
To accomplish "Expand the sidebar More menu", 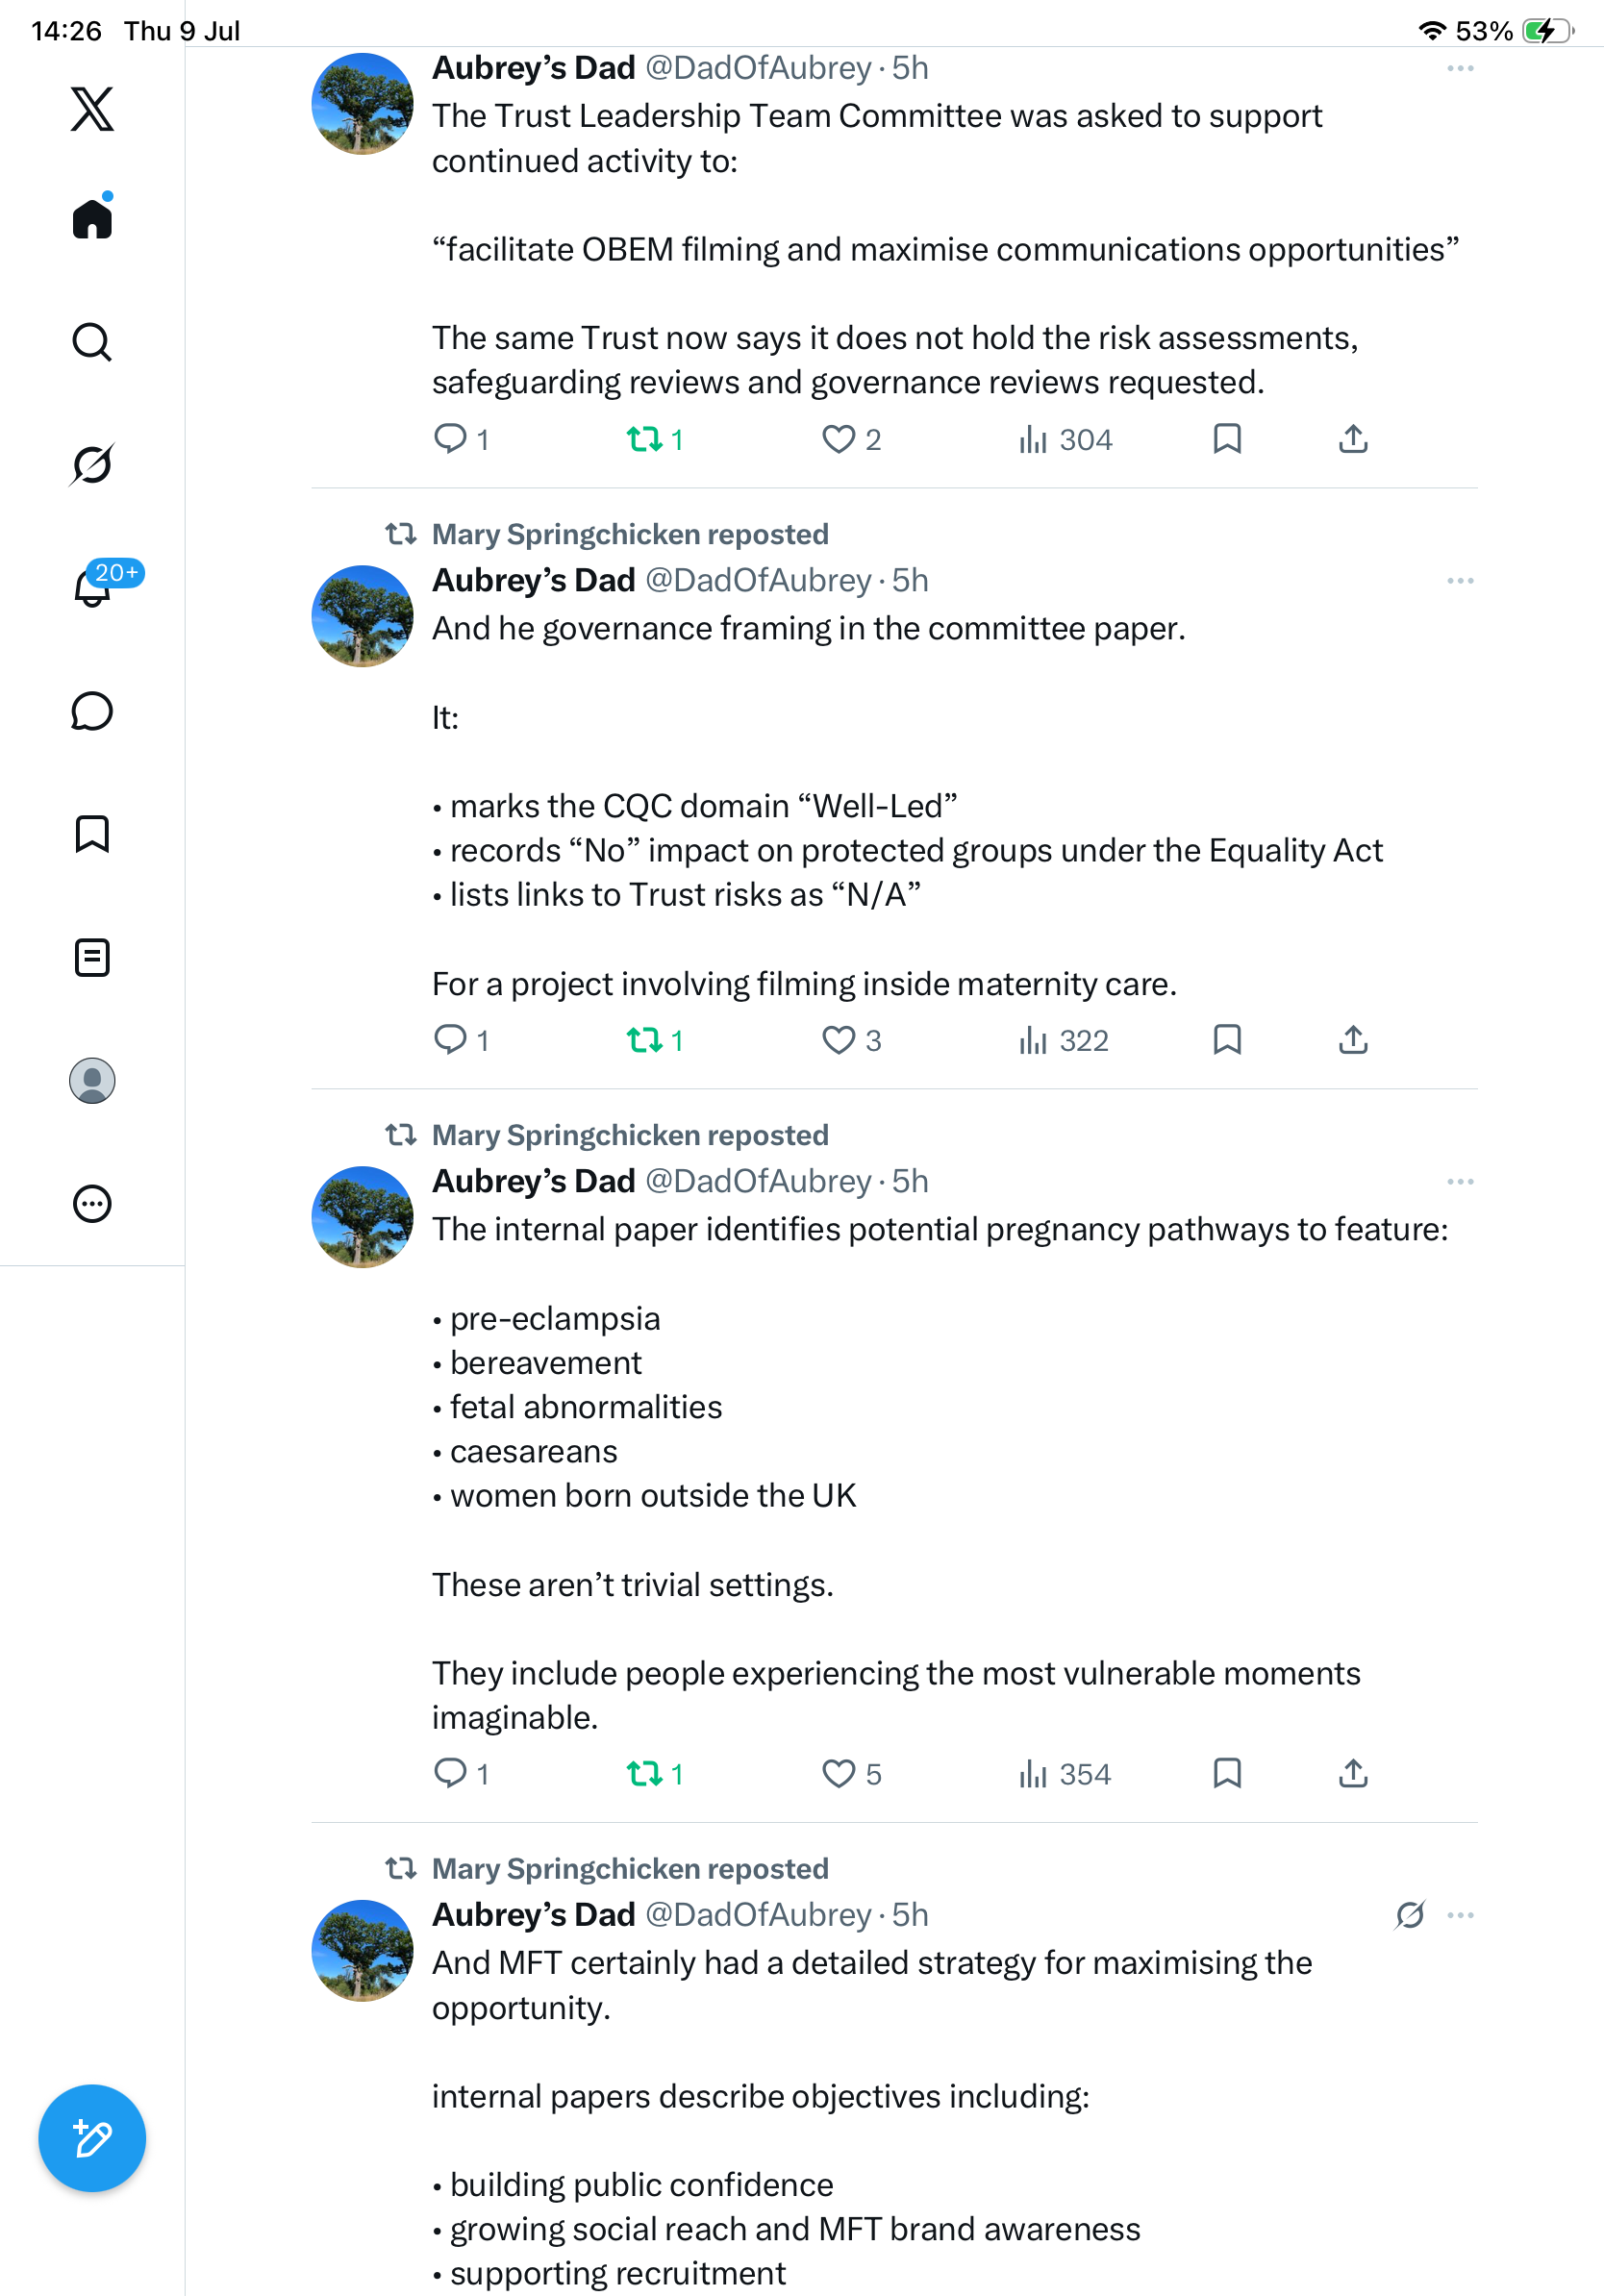I will point(92,1204).
